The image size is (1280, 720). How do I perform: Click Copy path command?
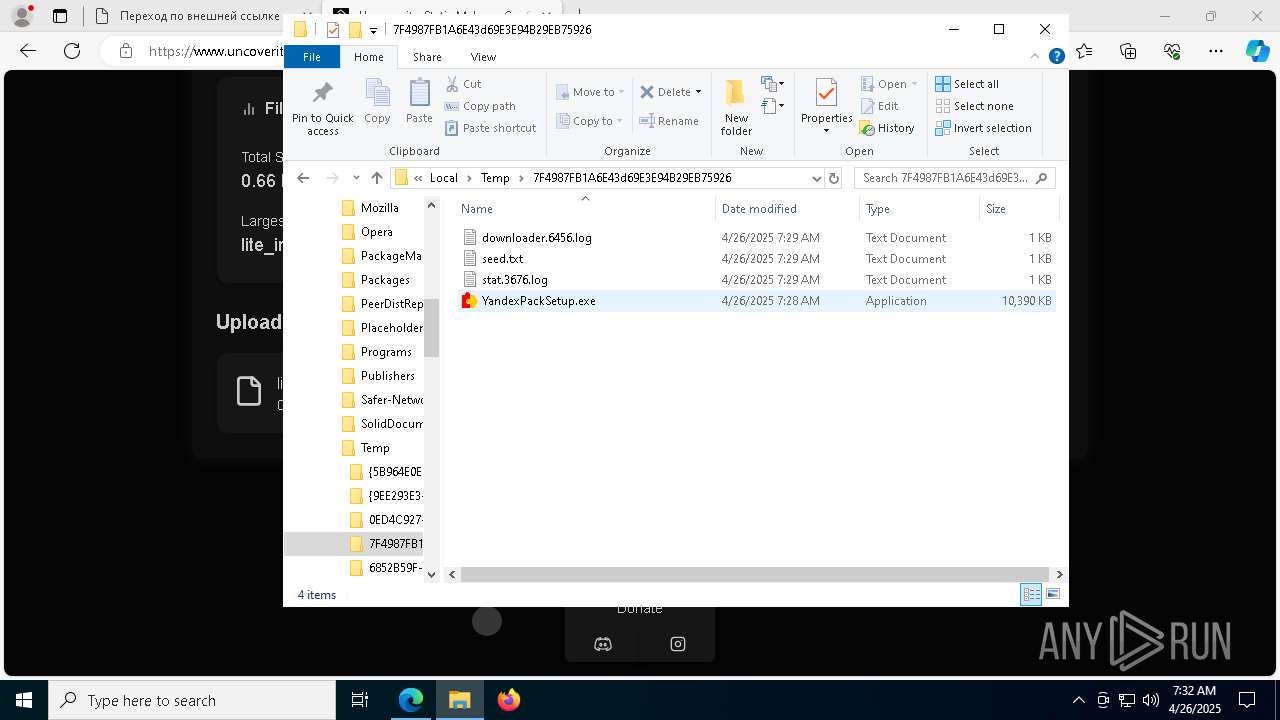480,106
